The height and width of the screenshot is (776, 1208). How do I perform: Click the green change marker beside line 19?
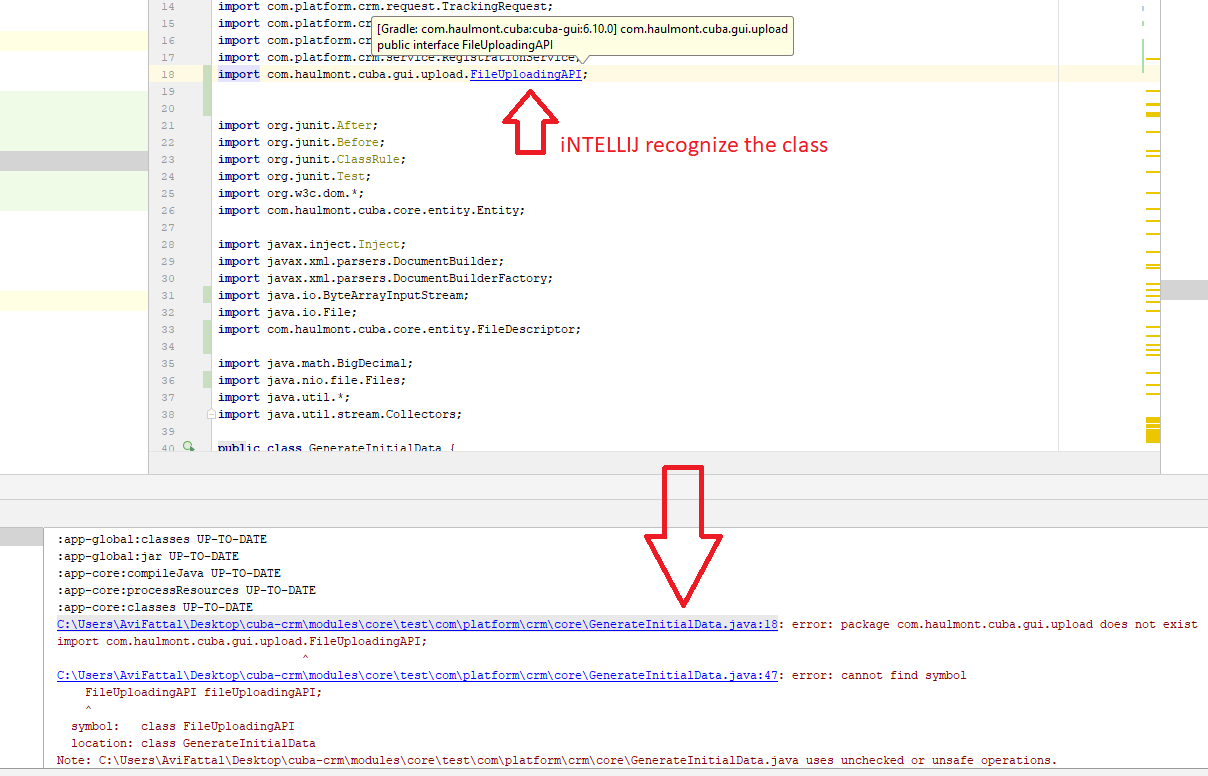click(207, 91)
